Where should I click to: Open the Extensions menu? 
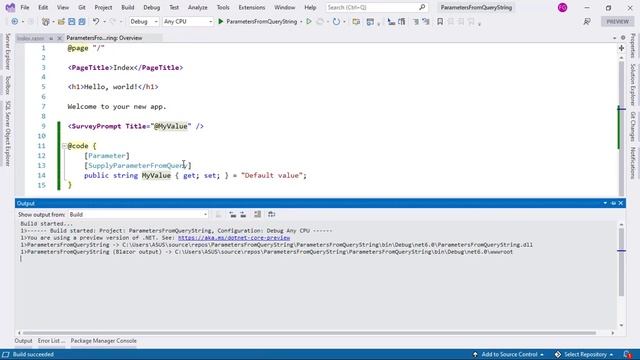251,7
